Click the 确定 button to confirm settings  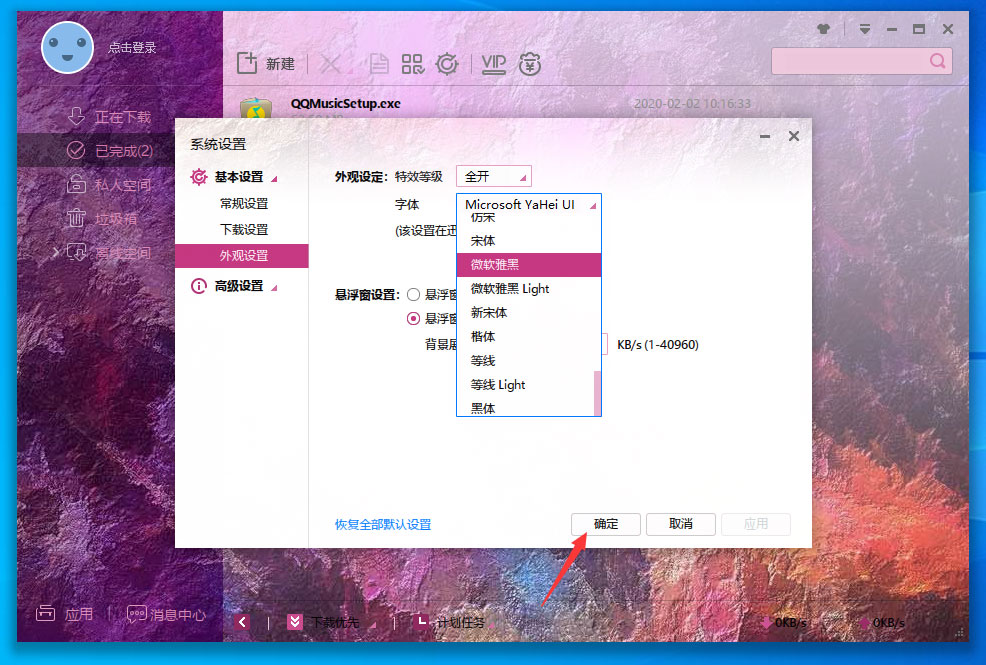pos(605,524)
